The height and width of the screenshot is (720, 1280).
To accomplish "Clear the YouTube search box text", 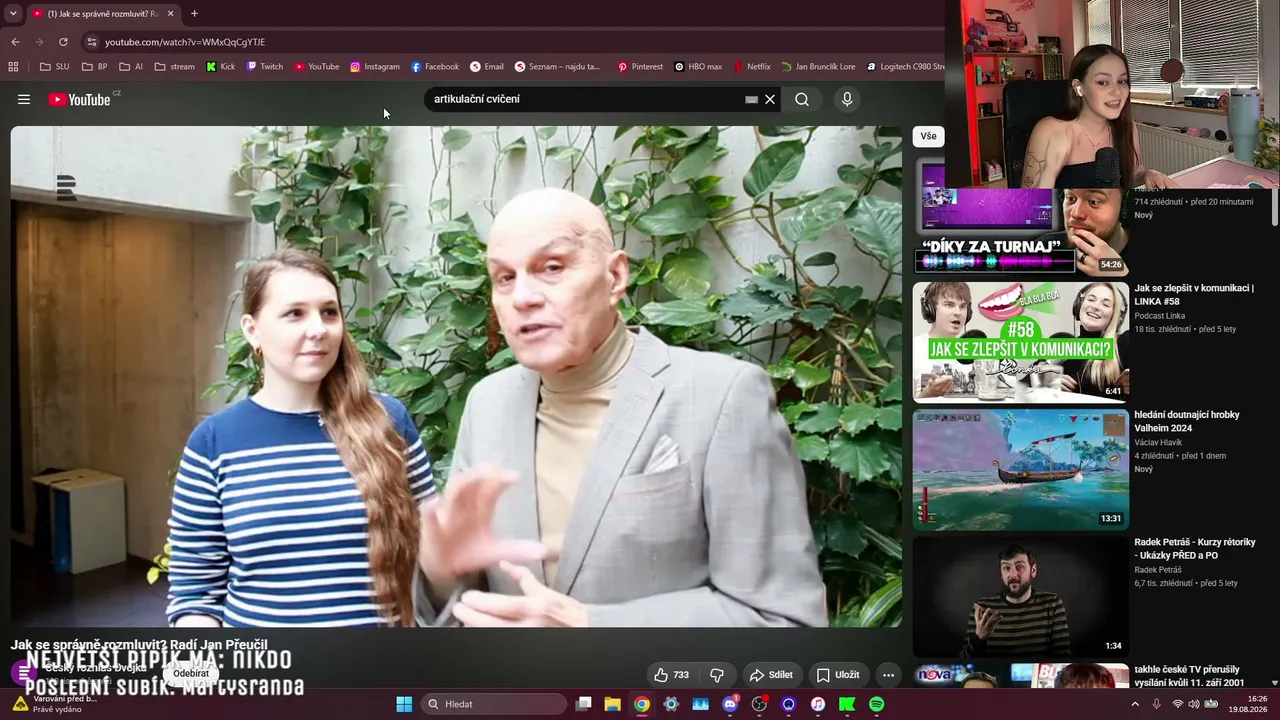I will [770, 99].
